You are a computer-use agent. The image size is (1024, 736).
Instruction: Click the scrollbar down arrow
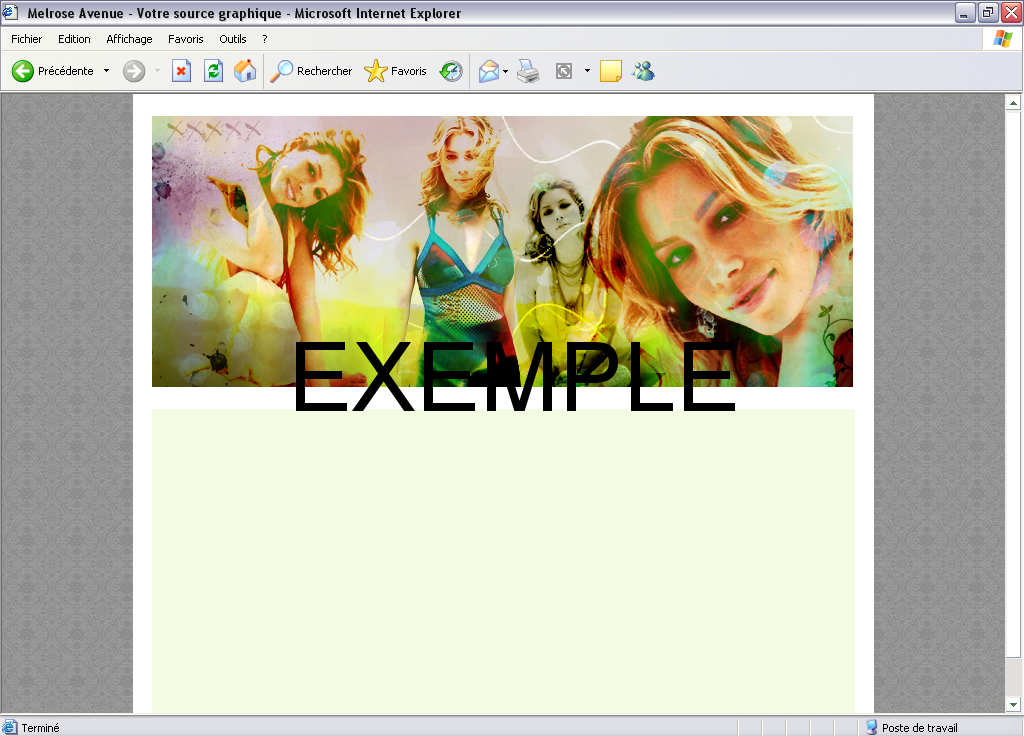pos(1013,705)
